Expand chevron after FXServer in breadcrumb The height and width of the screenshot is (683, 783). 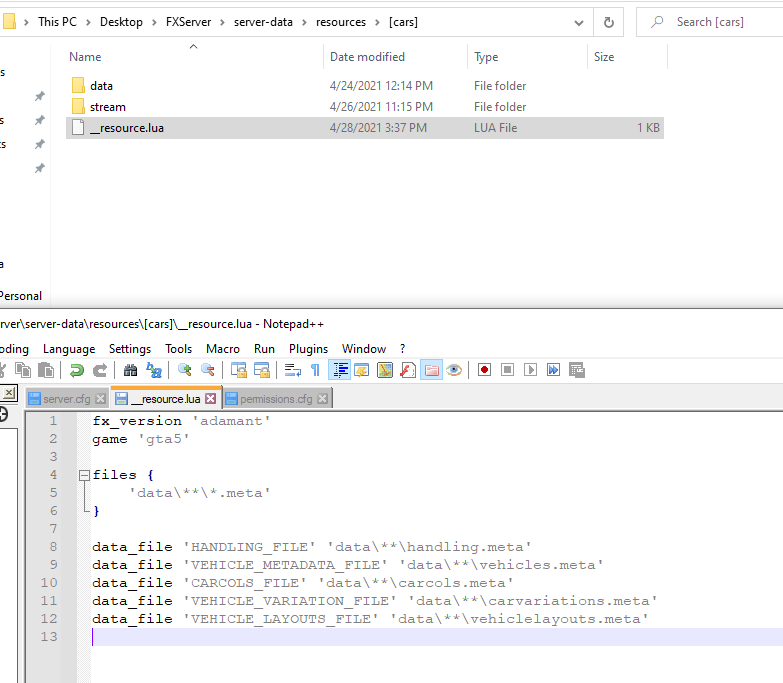tap(222, 22)
